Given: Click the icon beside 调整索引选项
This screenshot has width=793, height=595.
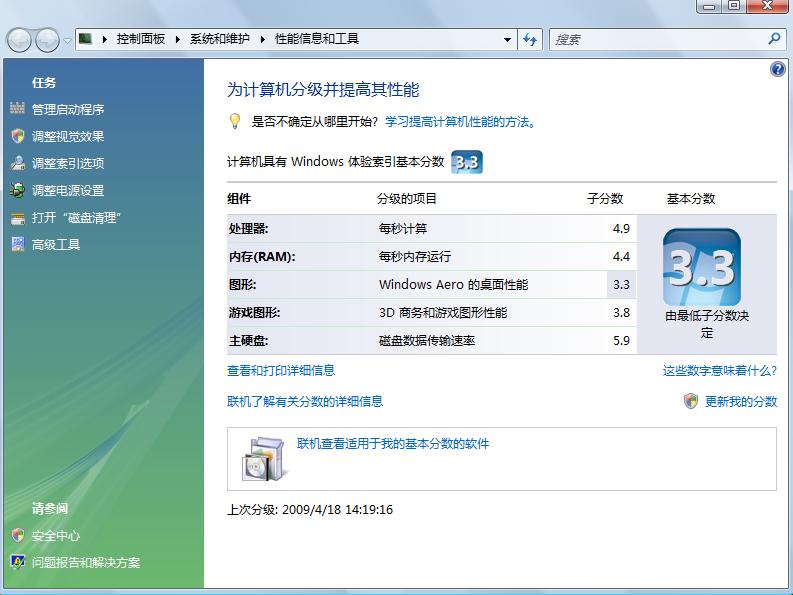Looking at the screenshot, I should point(18,162).
